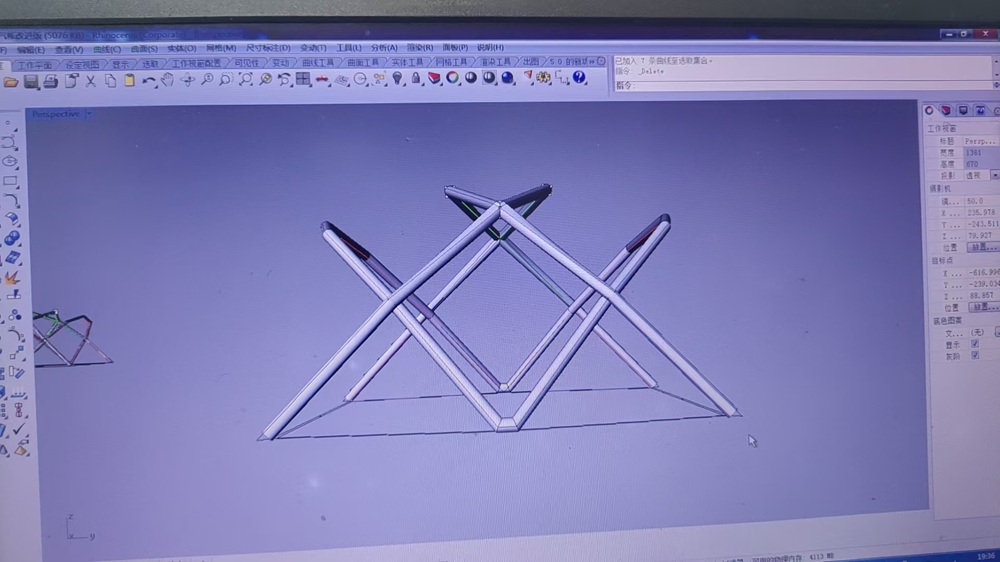
Task: Click the options gear icon
Action: [x=543, y=78]
